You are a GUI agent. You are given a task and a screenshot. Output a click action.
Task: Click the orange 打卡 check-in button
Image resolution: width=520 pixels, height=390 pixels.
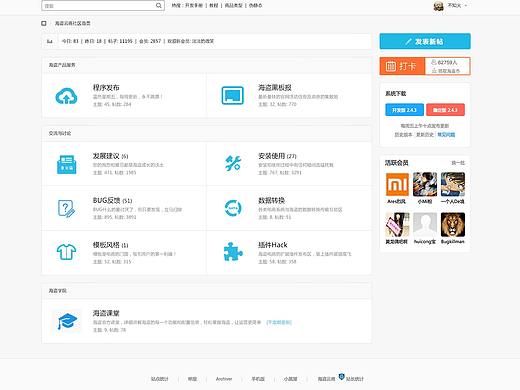[402, 66]
